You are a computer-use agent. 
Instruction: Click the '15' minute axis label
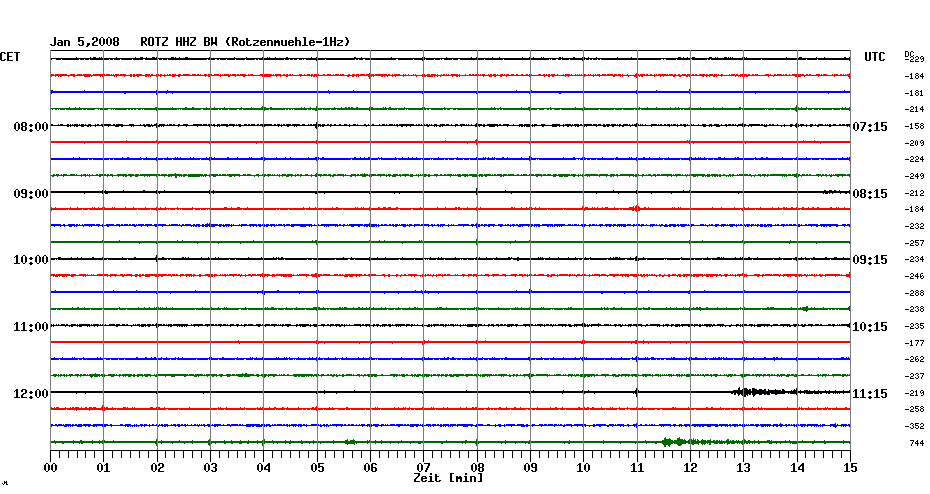click(x=851, y=467)
